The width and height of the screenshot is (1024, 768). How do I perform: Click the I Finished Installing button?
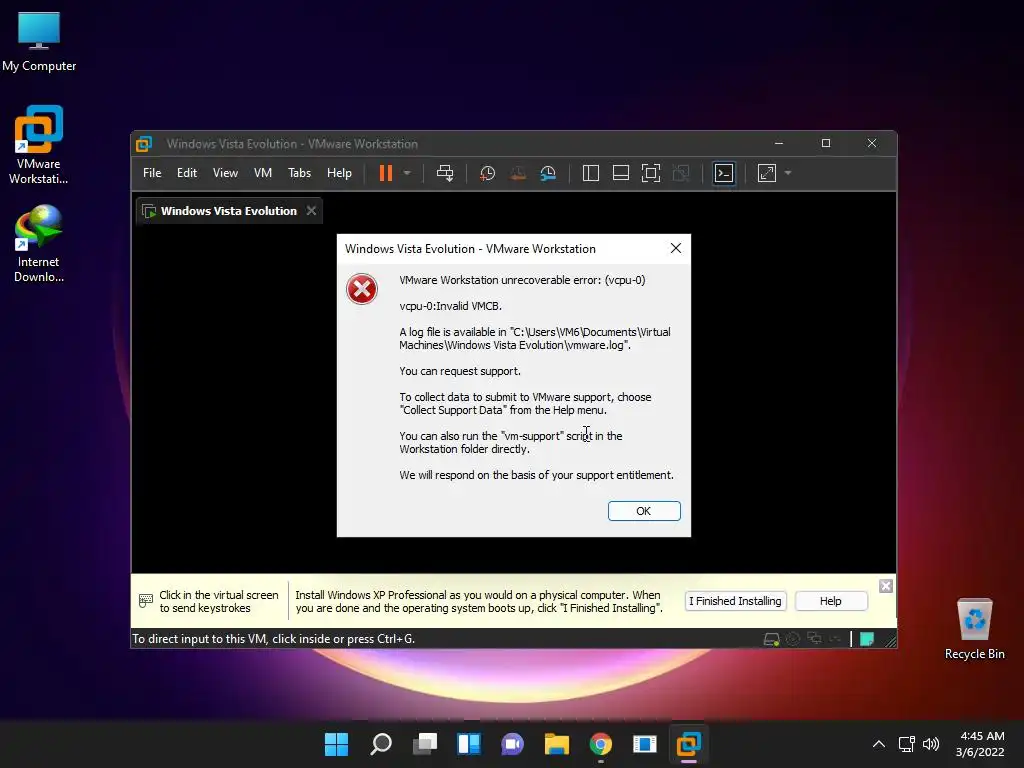pyautogui.click(x=735, y=601)
